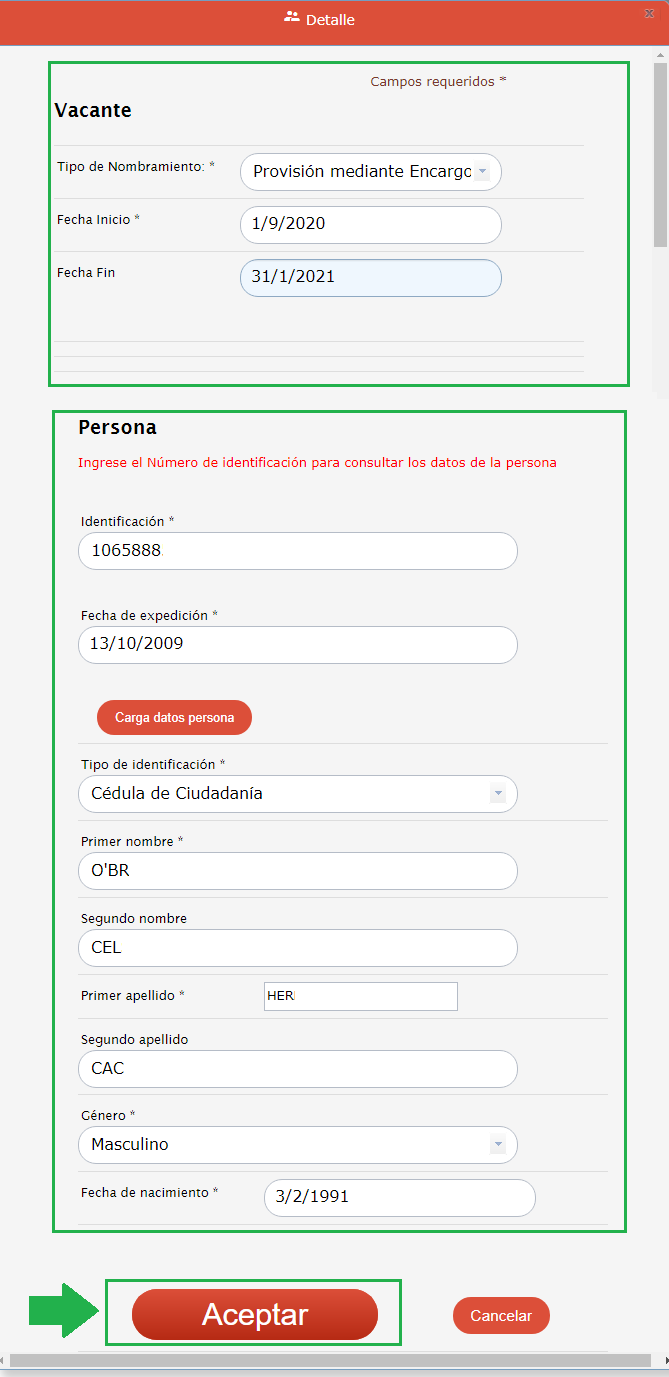Click the horizontal scrollbar's left arrow

tap(4, 1361)
